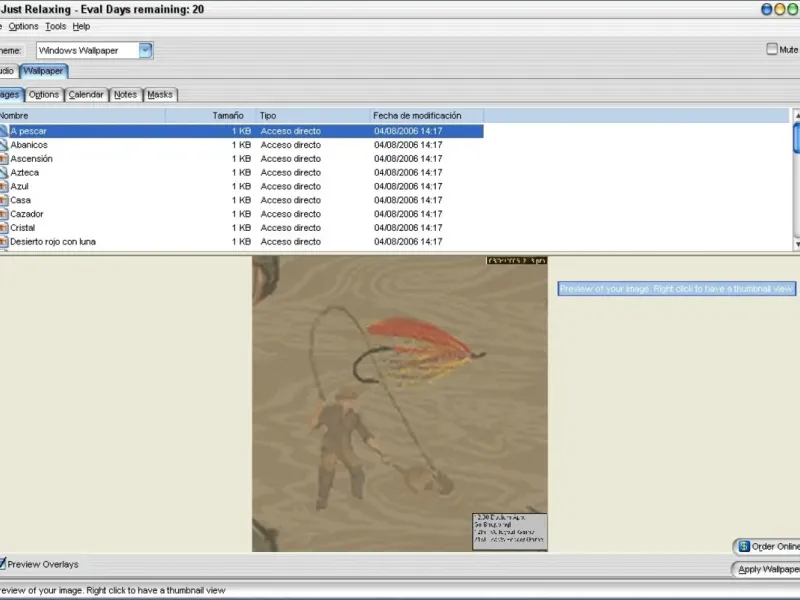
Task: Sort the list by the Tamaño column header
Action: [210, 115]
